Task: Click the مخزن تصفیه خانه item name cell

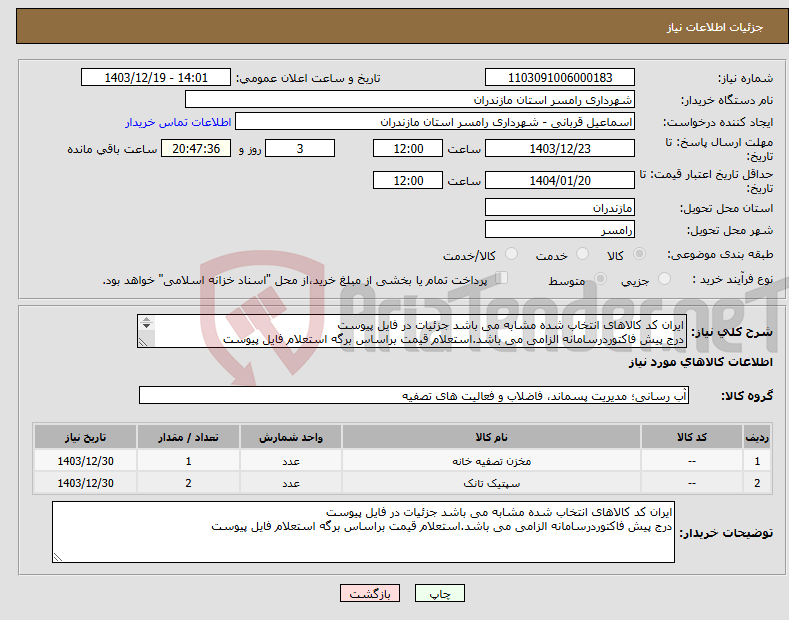Action: click(491, 461)
